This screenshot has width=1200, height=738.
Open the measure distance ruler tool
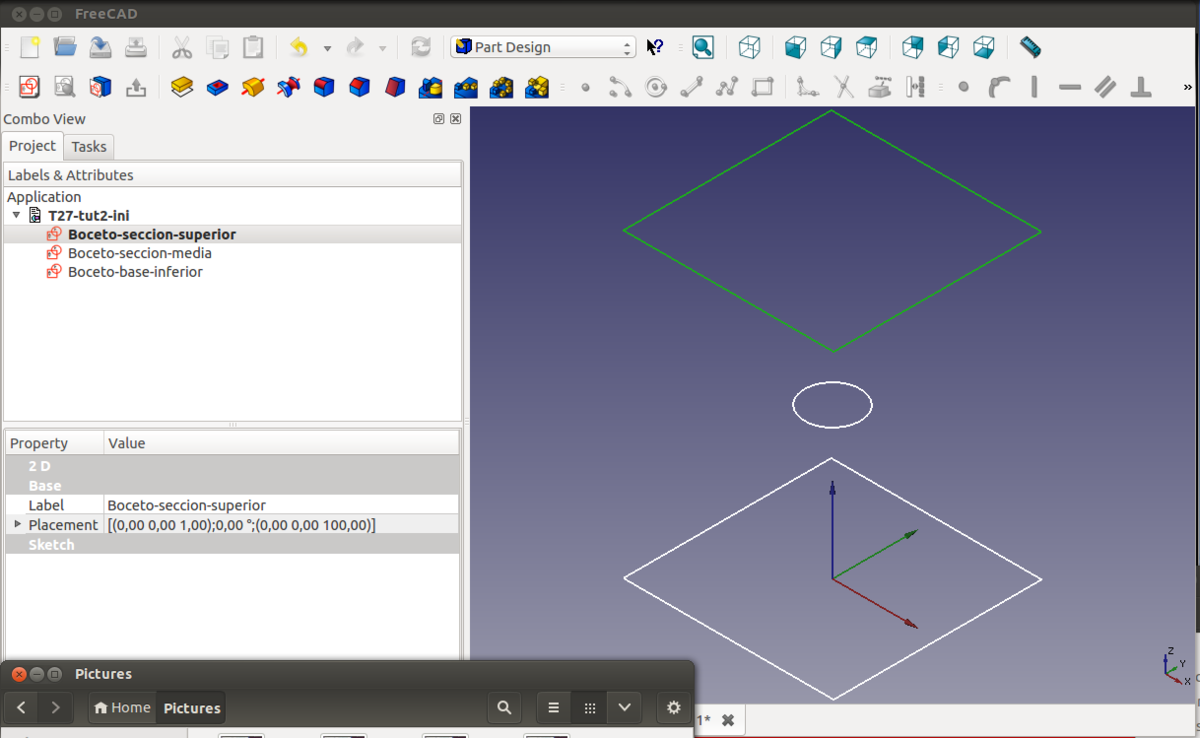[1030, 47]
